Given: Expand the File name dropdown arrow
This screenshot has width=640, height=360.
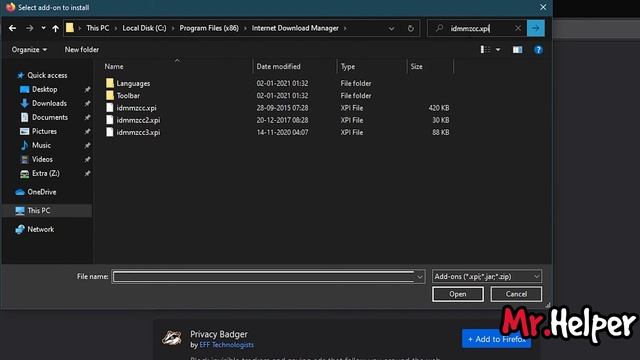Looking at the screenshot, I should tap(420, 277).
